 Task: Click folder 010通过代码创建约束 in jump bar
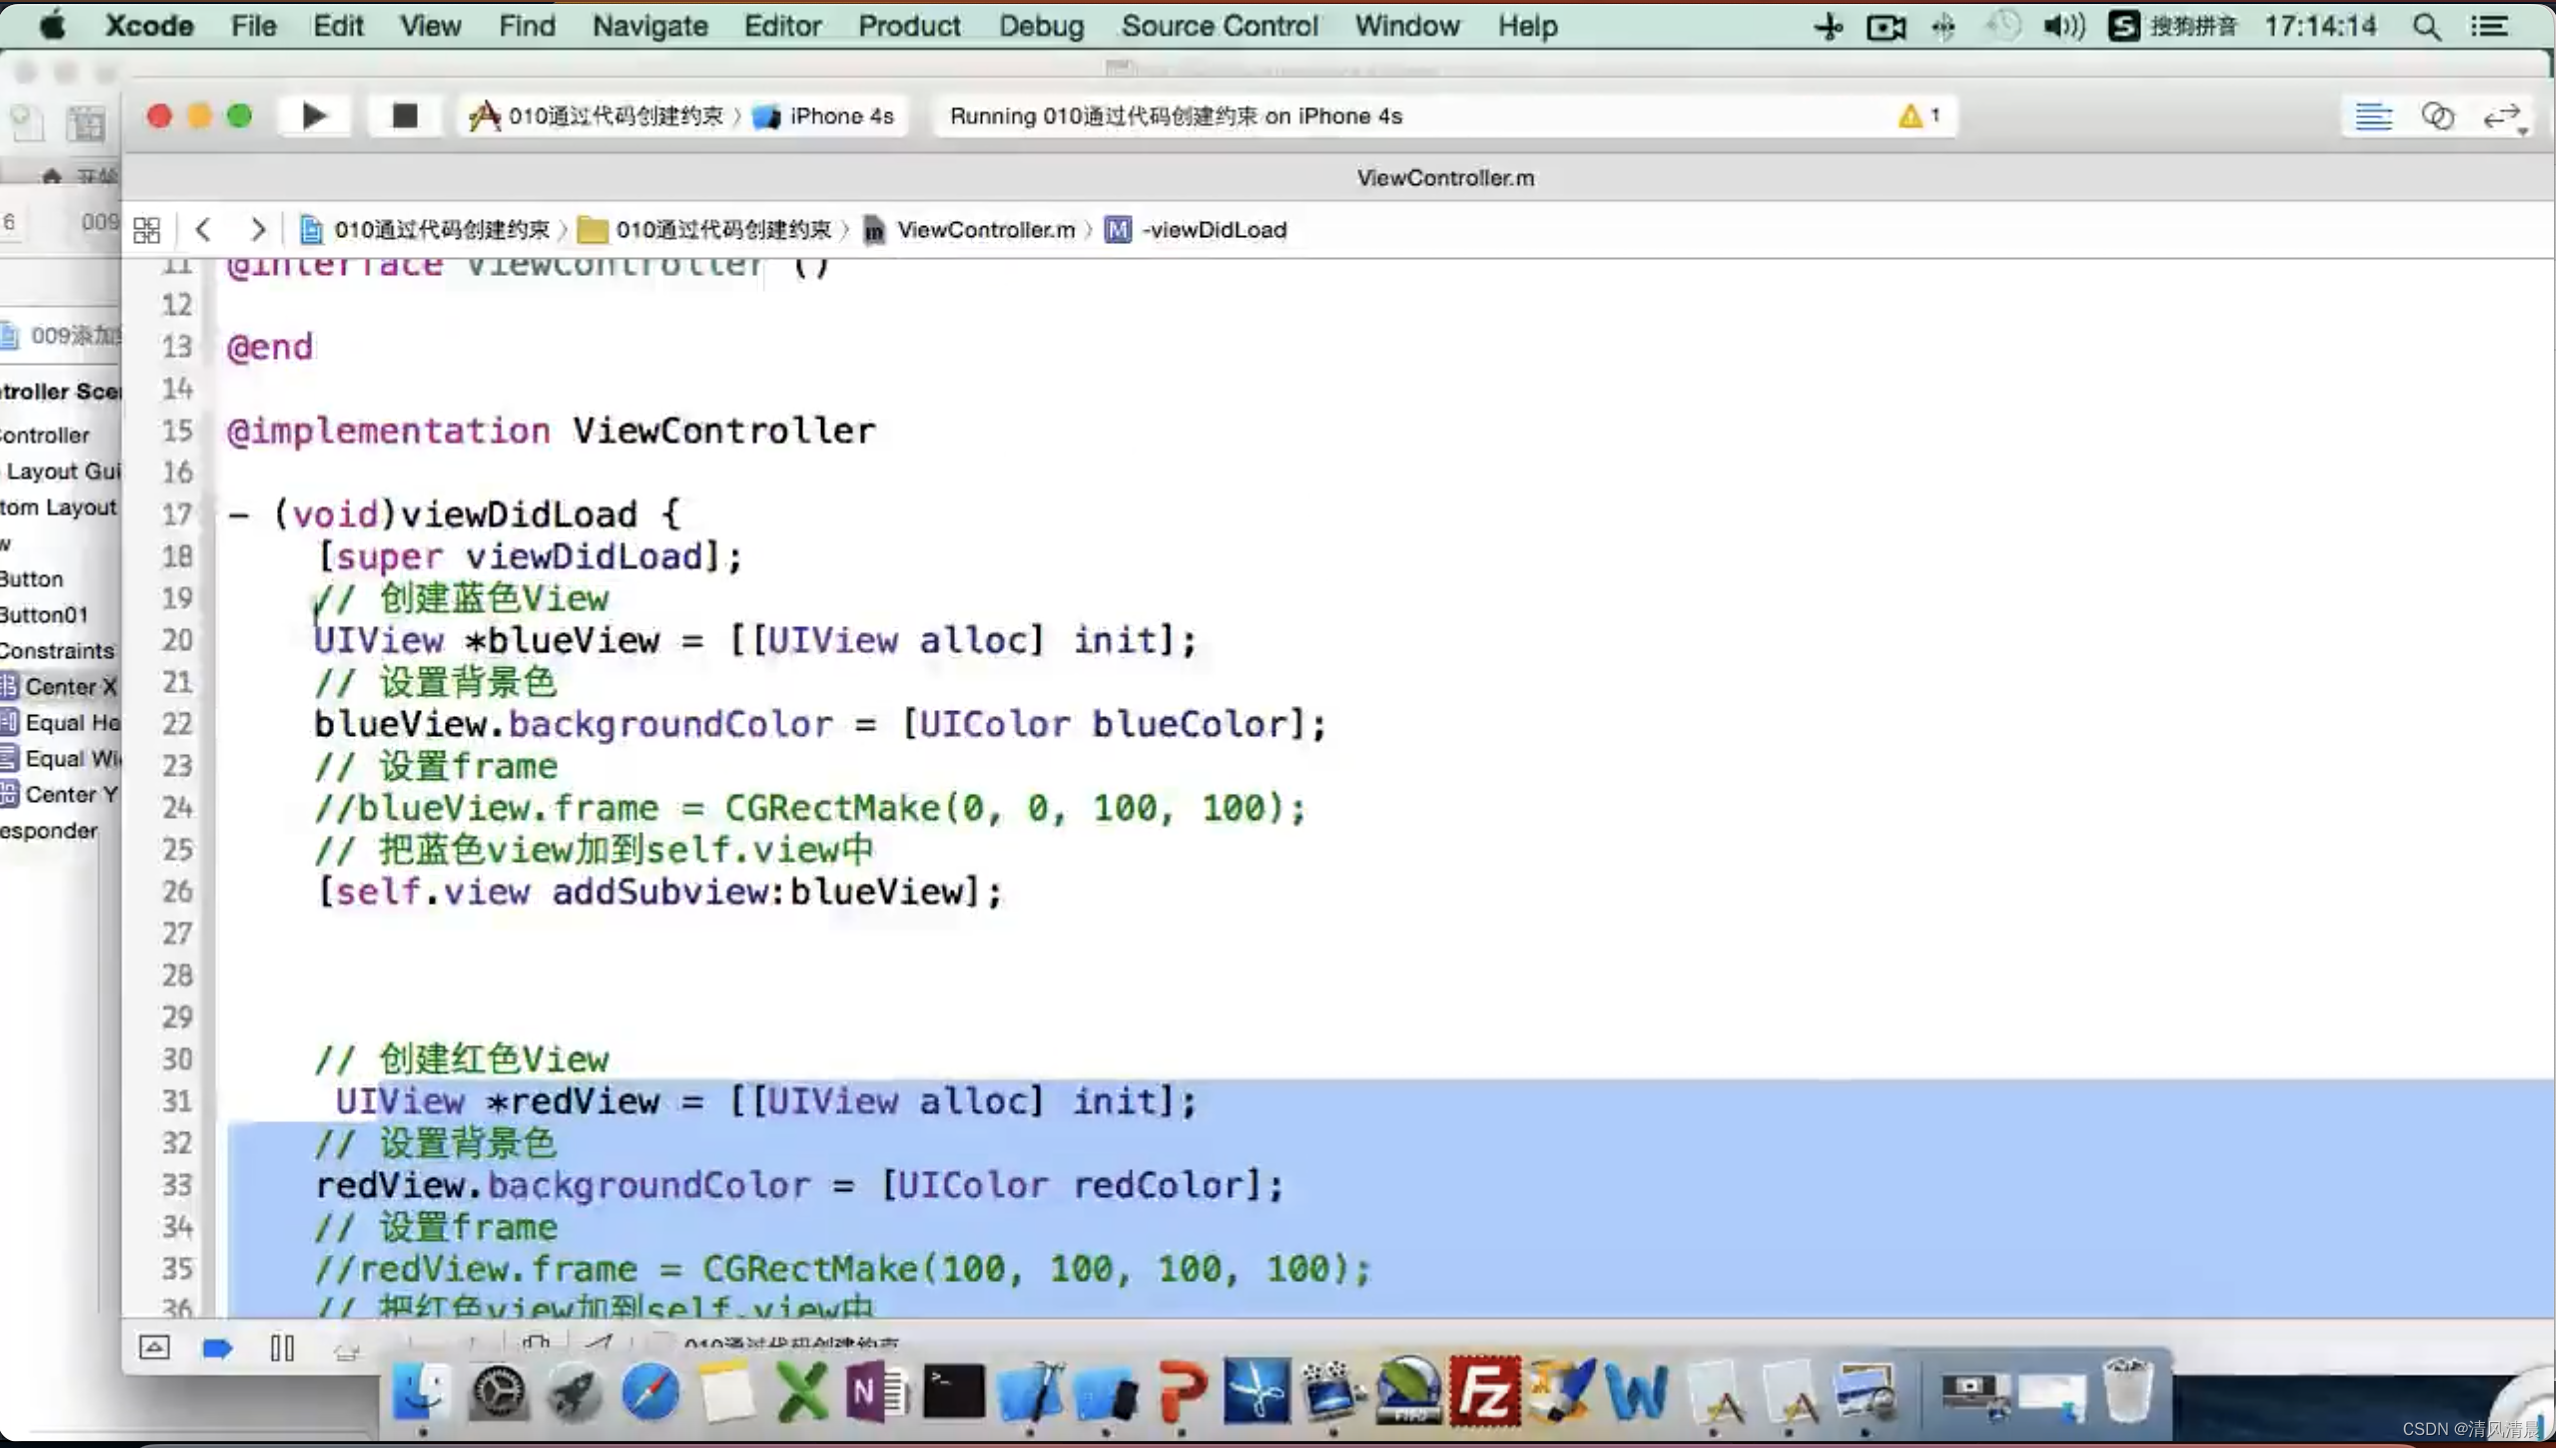click(x=705, y=230)
